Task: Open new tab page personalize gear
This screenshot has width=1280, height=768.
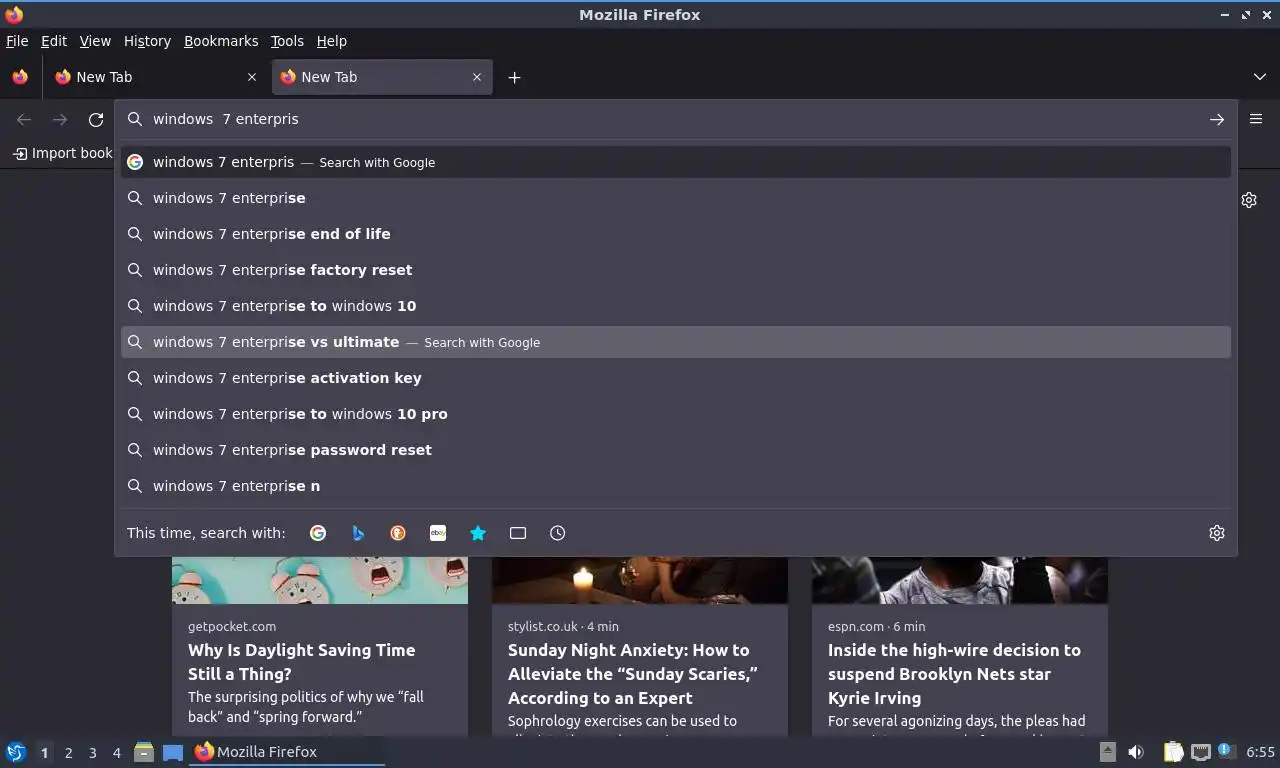Action: [x=1249, y=200]
